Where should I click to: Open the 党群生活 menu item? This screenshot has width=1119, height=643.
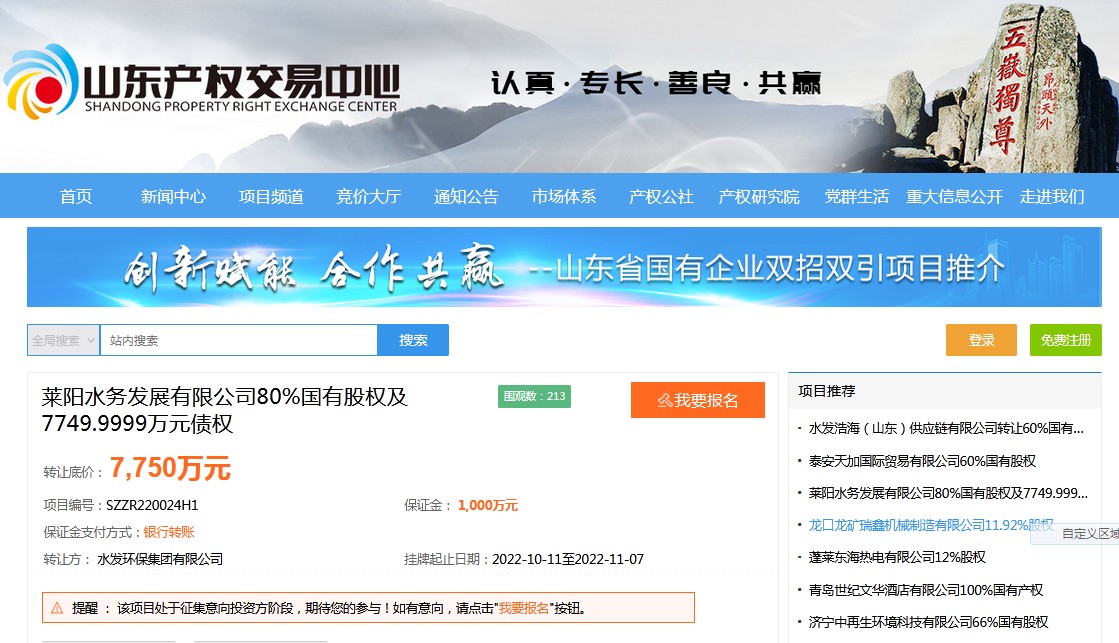point(856,196)
